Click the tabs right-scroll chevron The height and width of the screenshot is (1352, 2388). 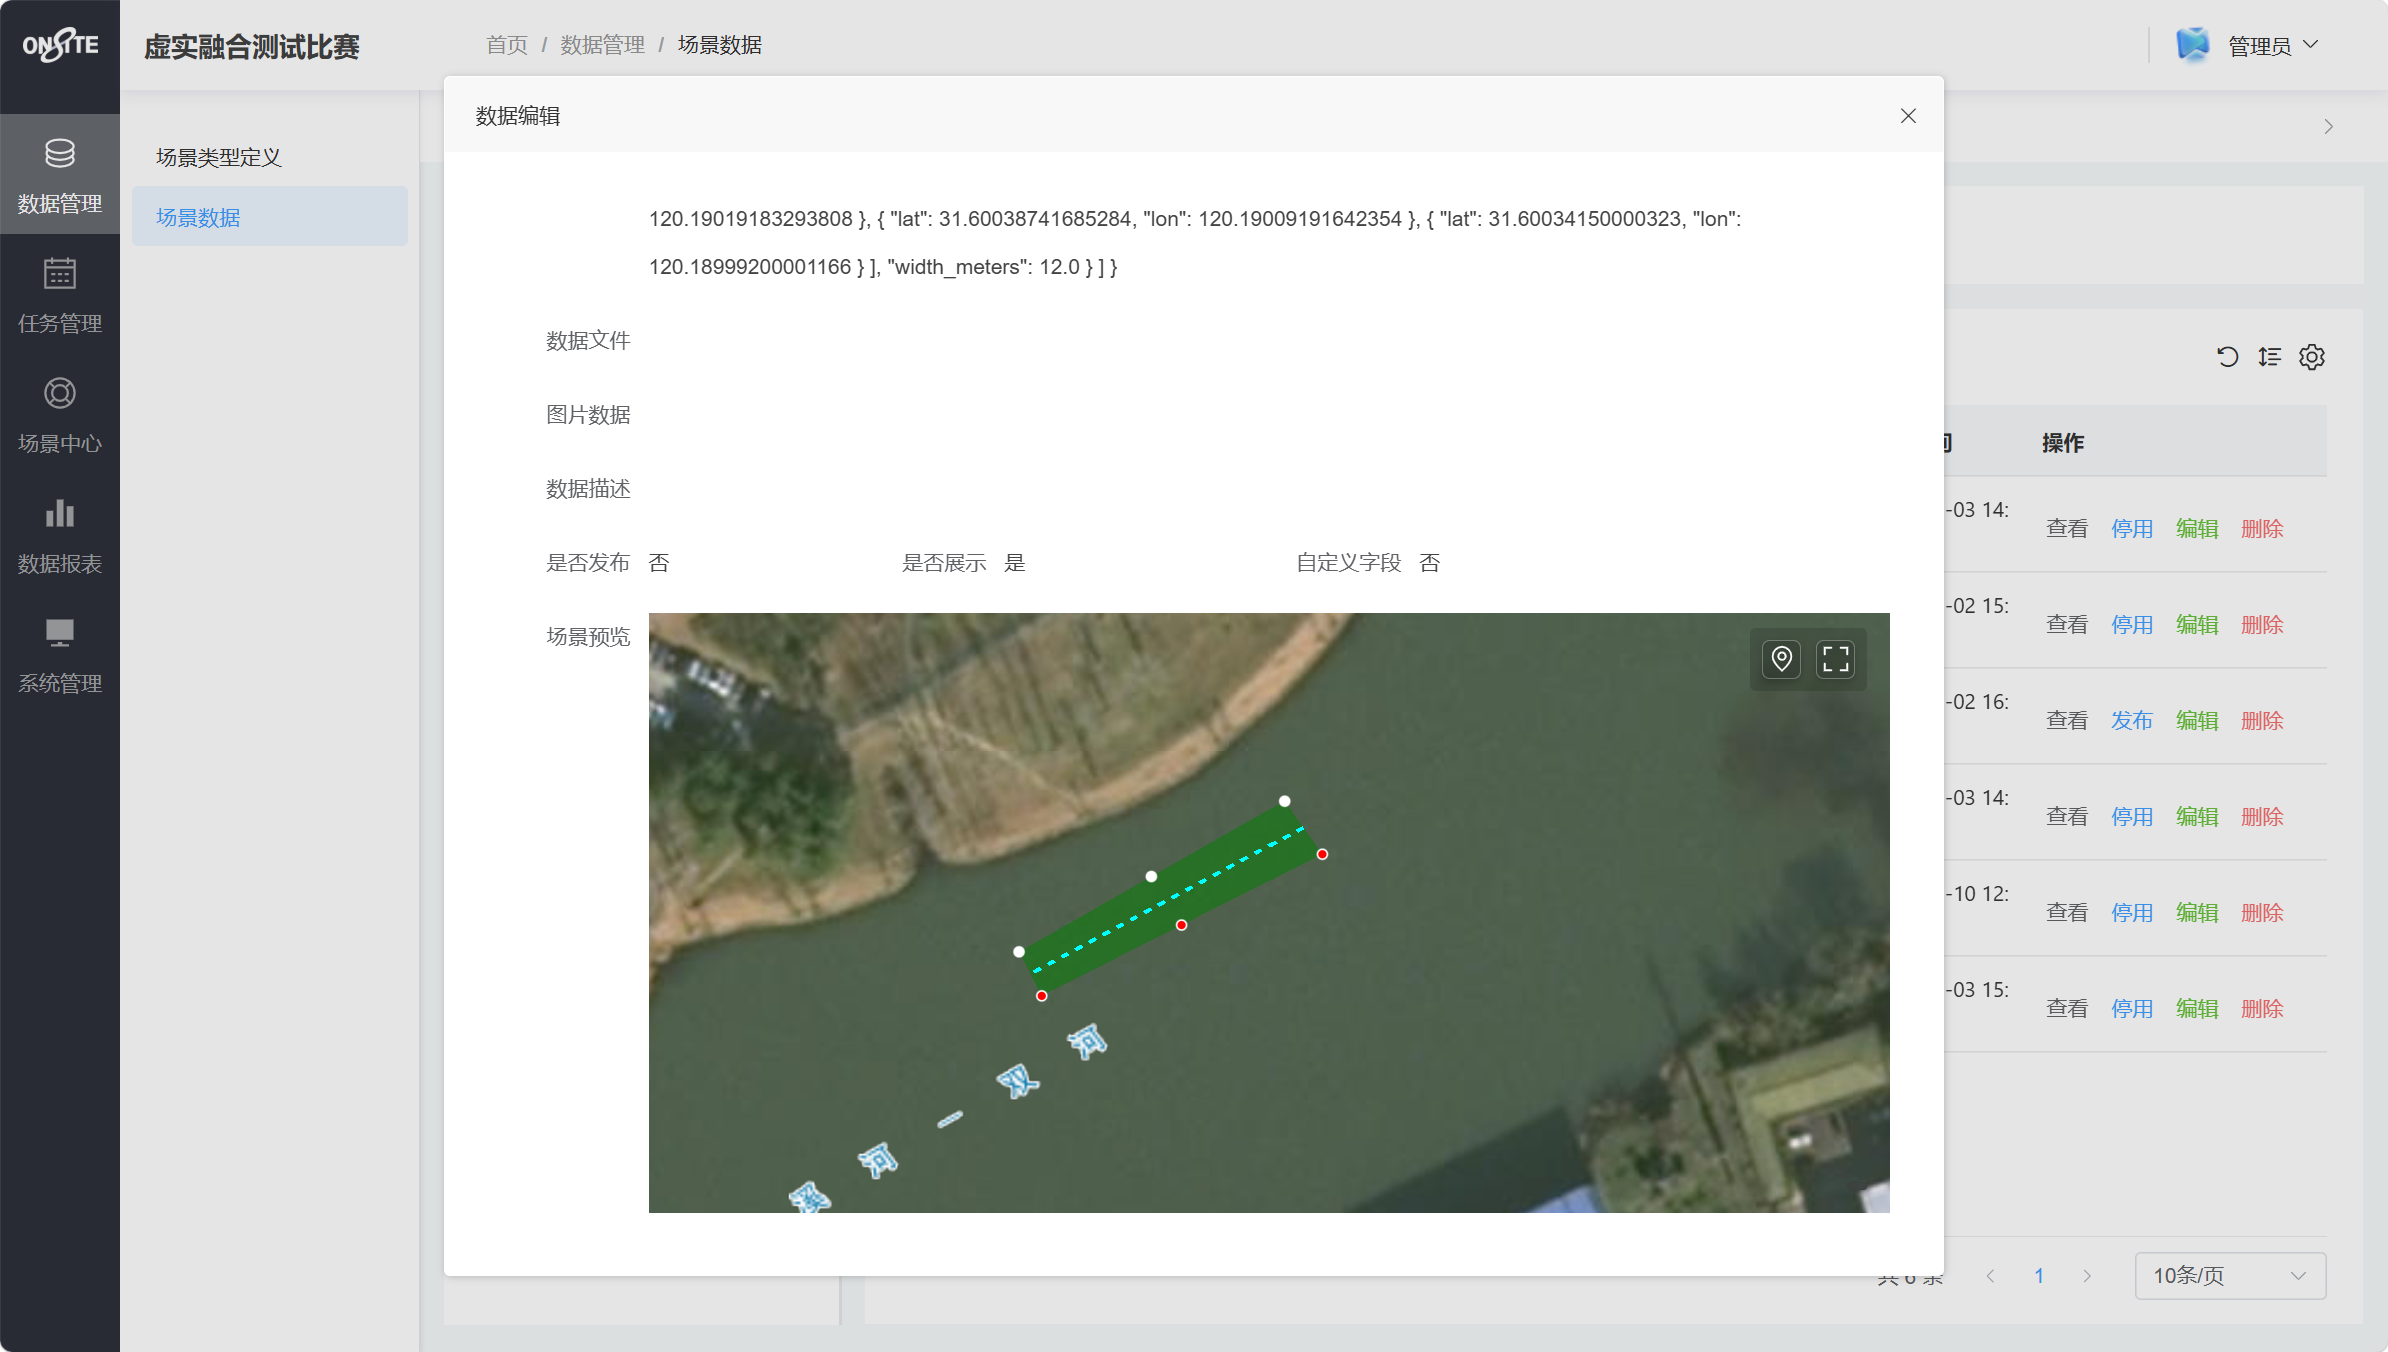coord(2329,127)
